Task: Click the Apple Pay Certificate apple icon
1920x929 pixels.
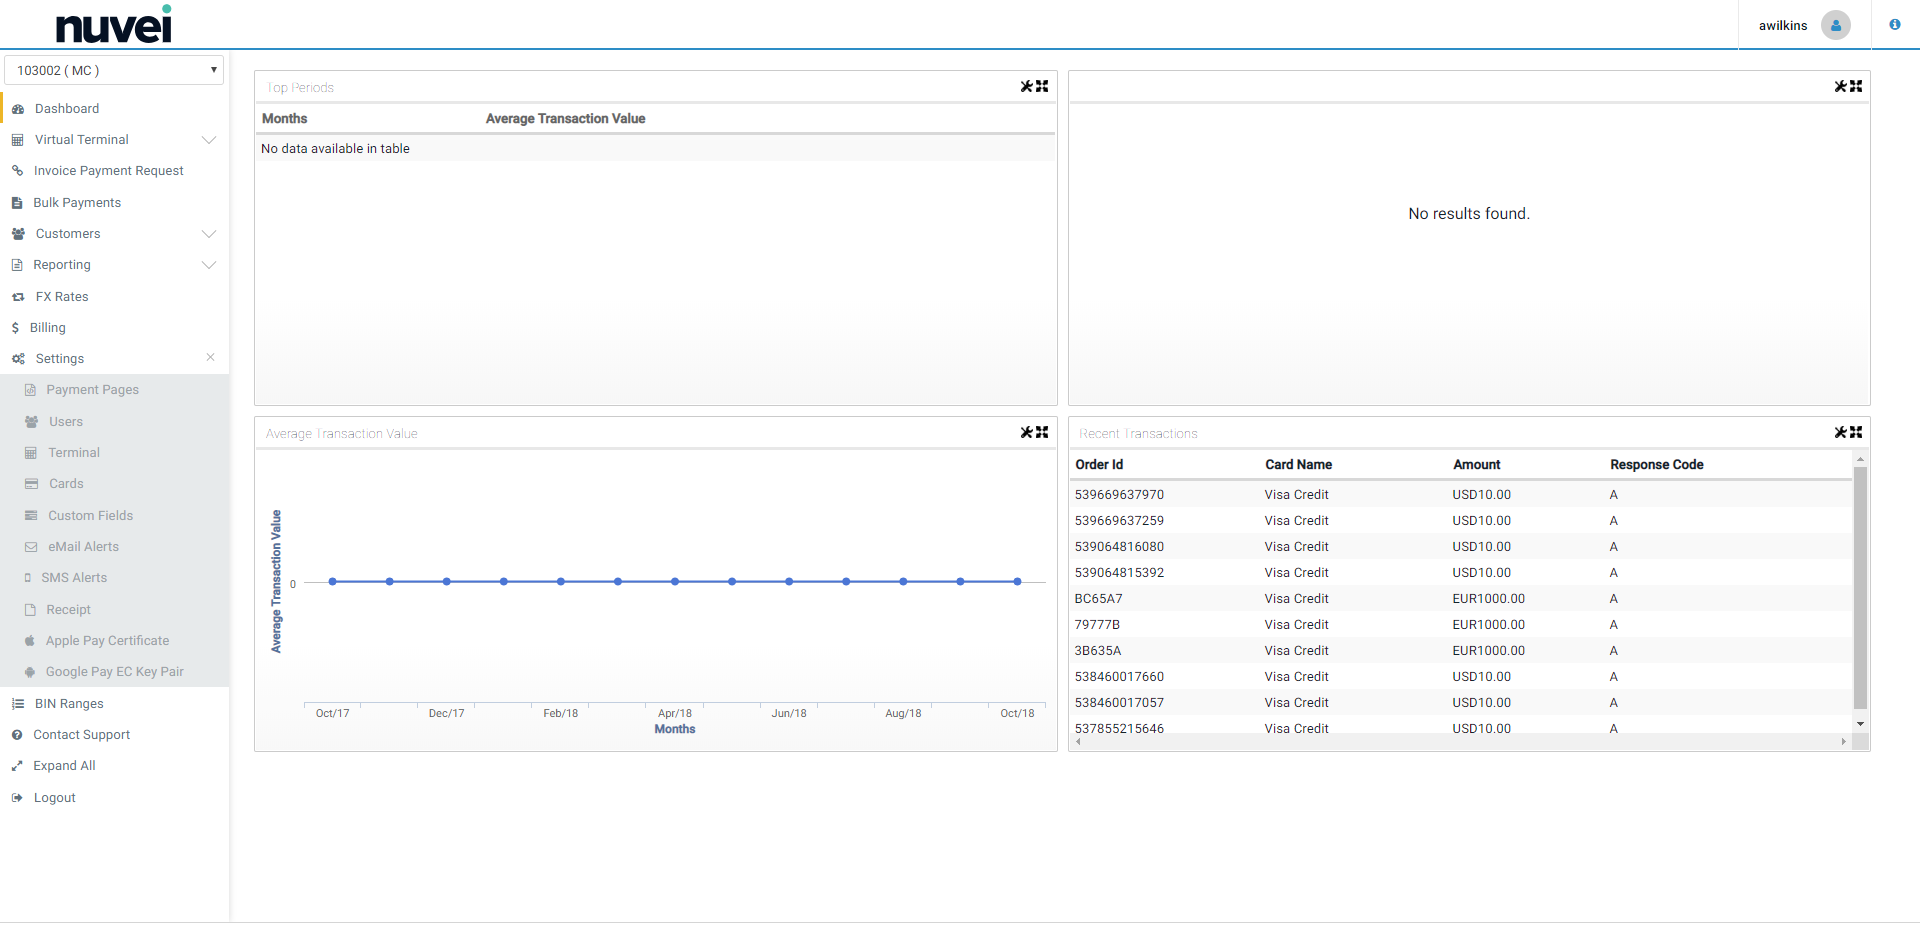Action: tap(30, 641)
